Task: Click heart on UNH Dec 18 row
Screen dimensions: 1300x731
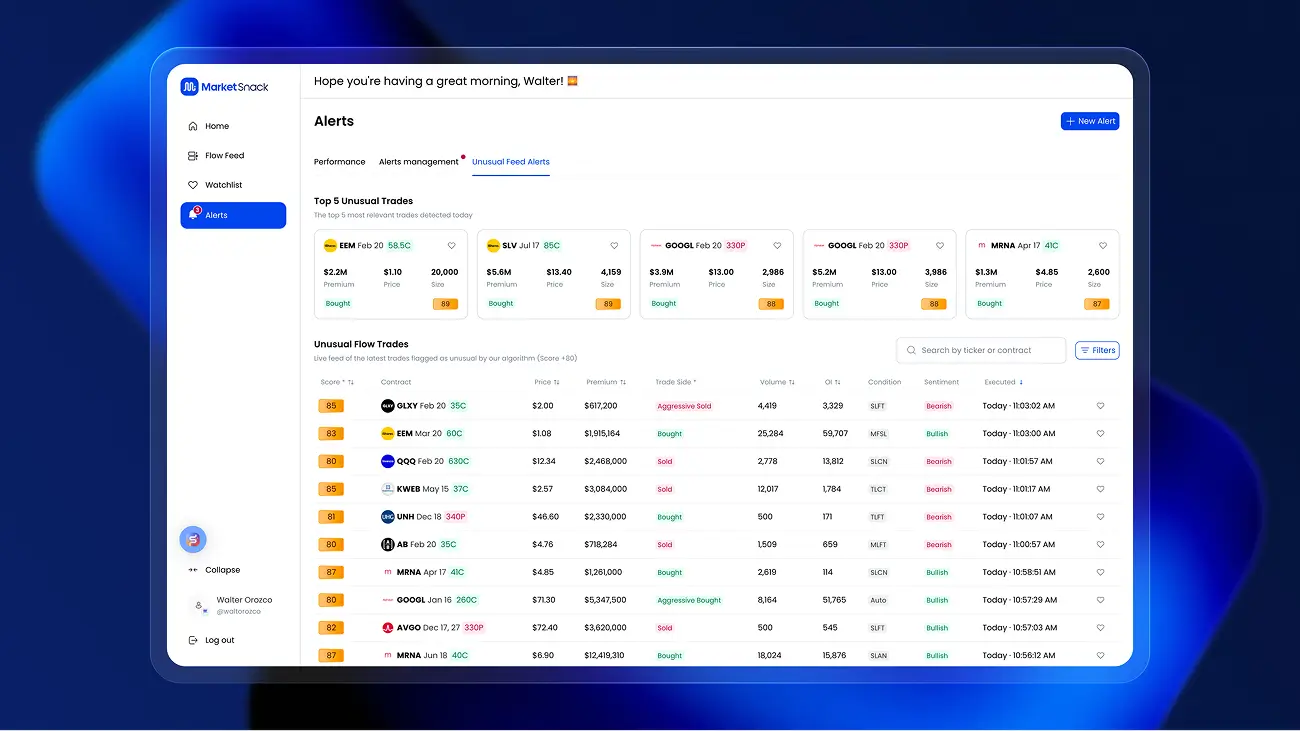Action: (x=1100, y=517)
